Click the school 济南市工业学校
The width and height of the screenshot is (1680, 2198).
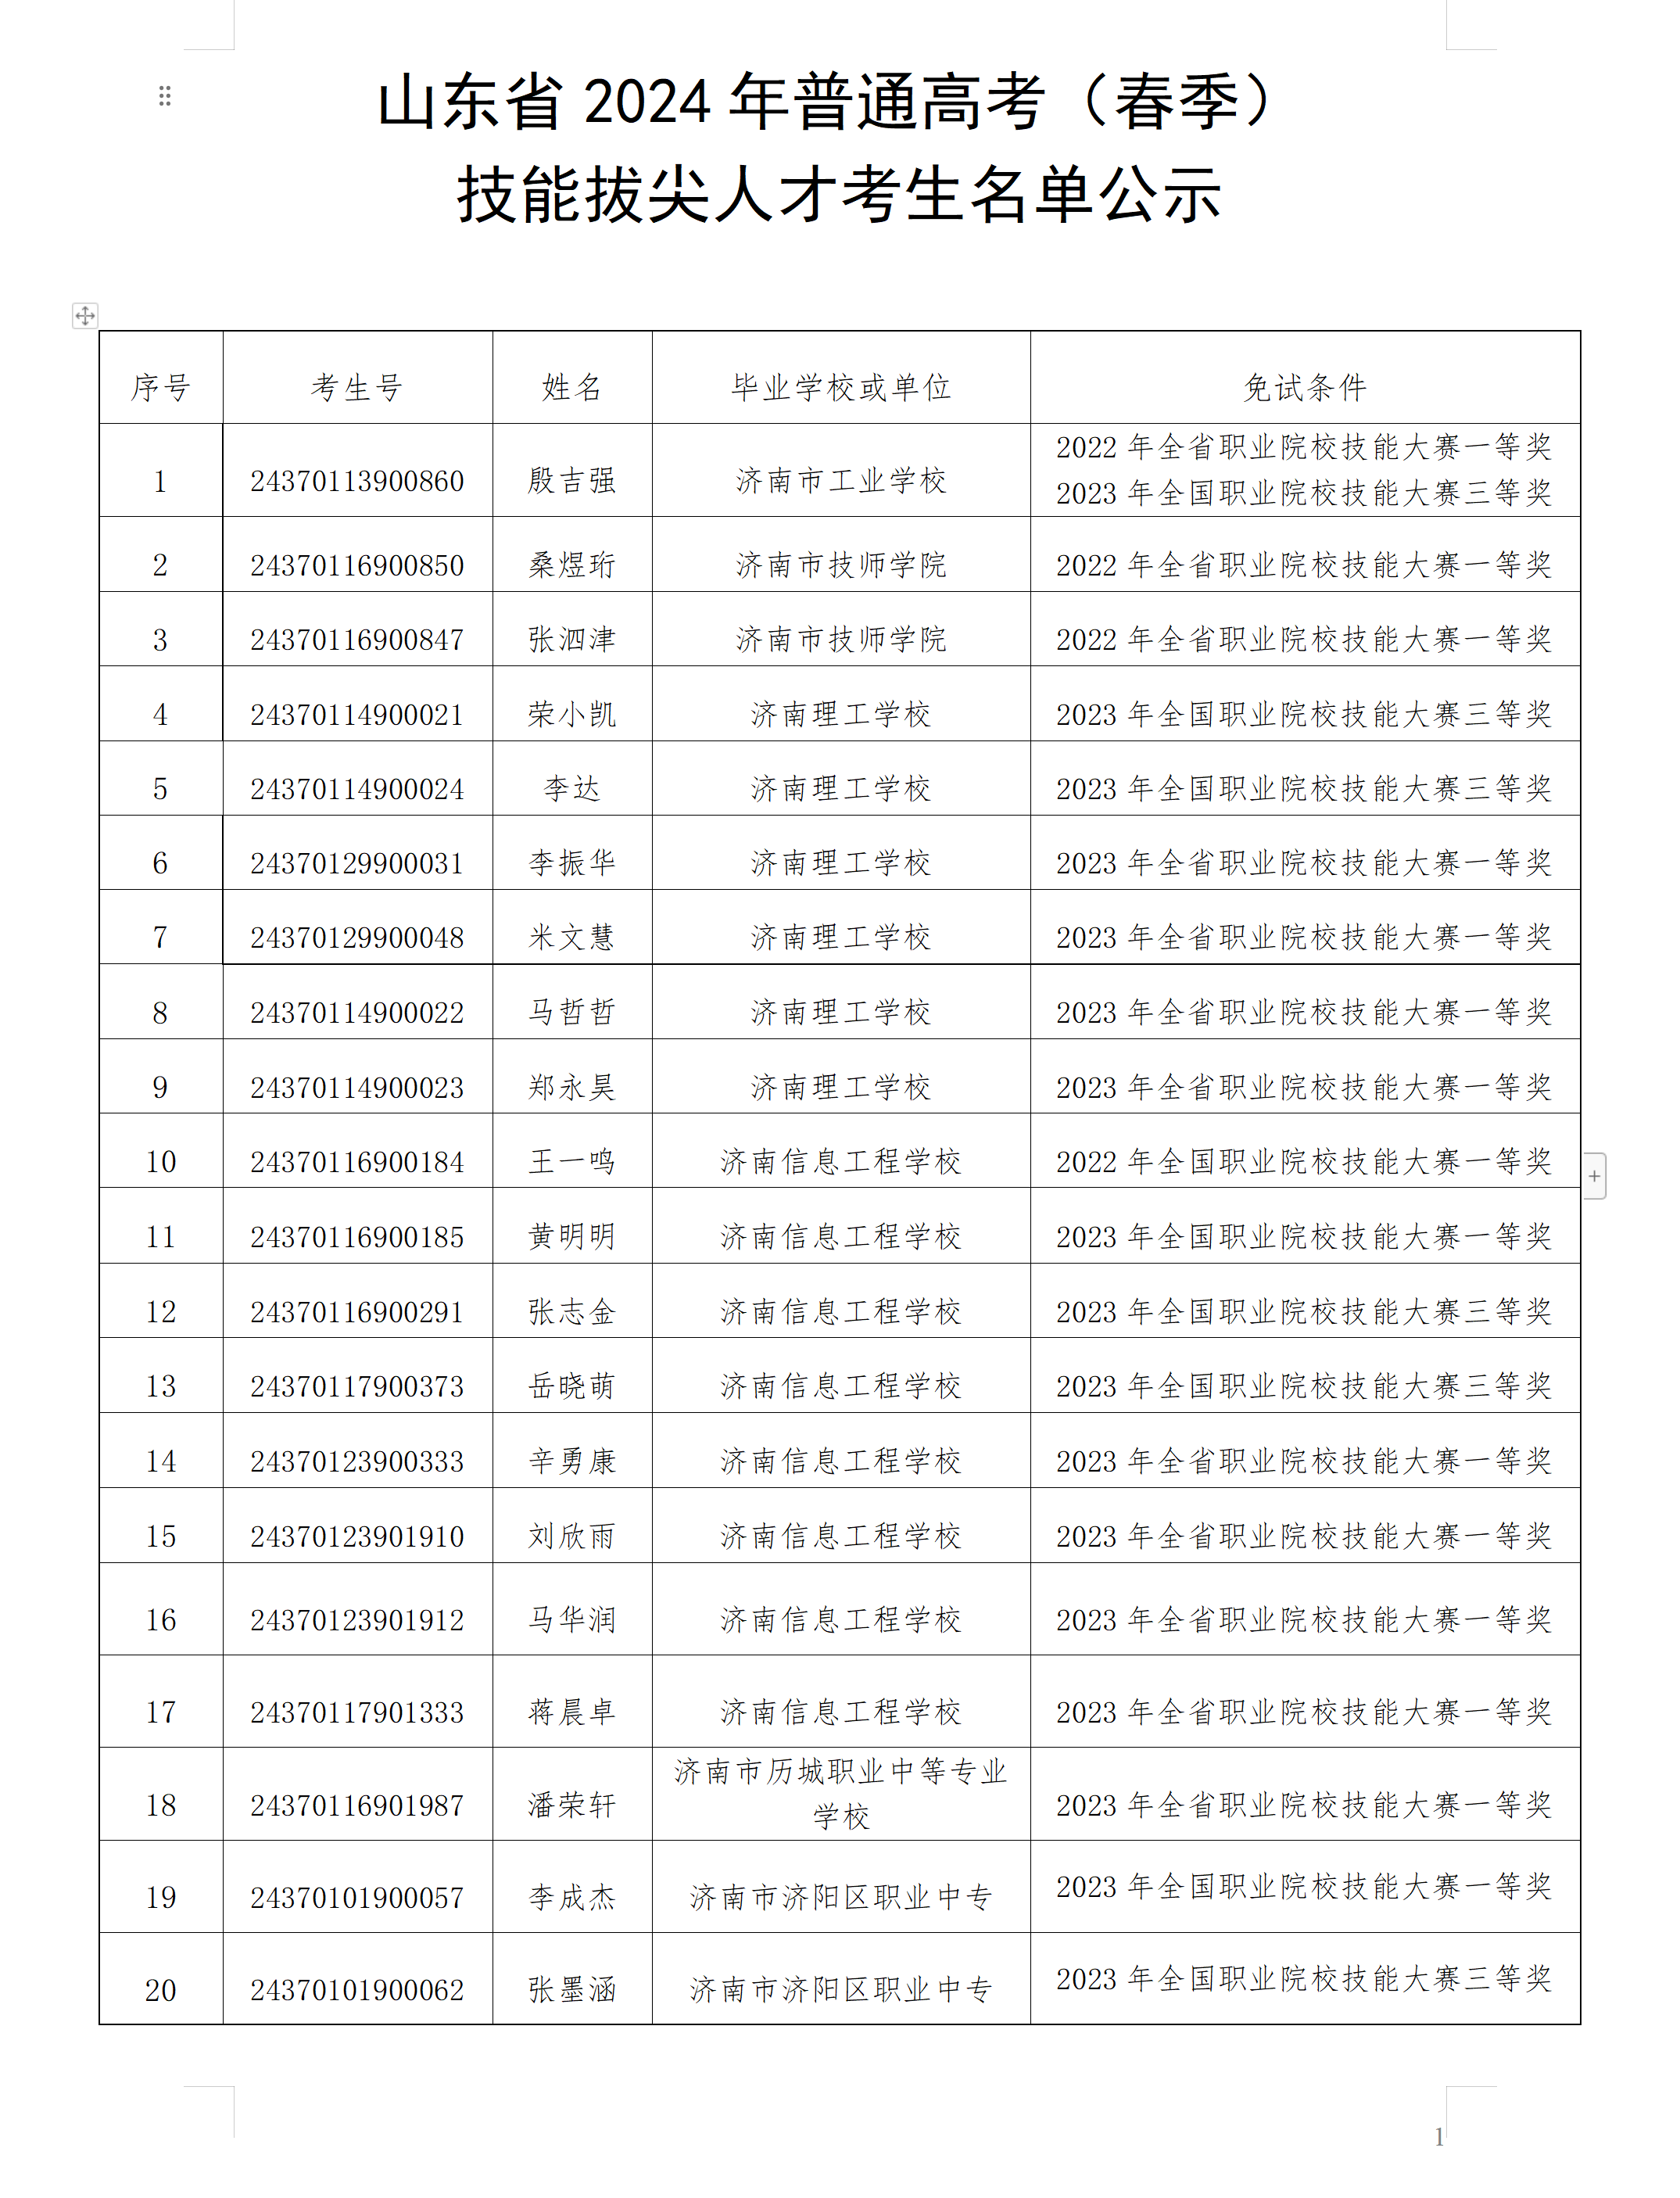tap(841, 481)
